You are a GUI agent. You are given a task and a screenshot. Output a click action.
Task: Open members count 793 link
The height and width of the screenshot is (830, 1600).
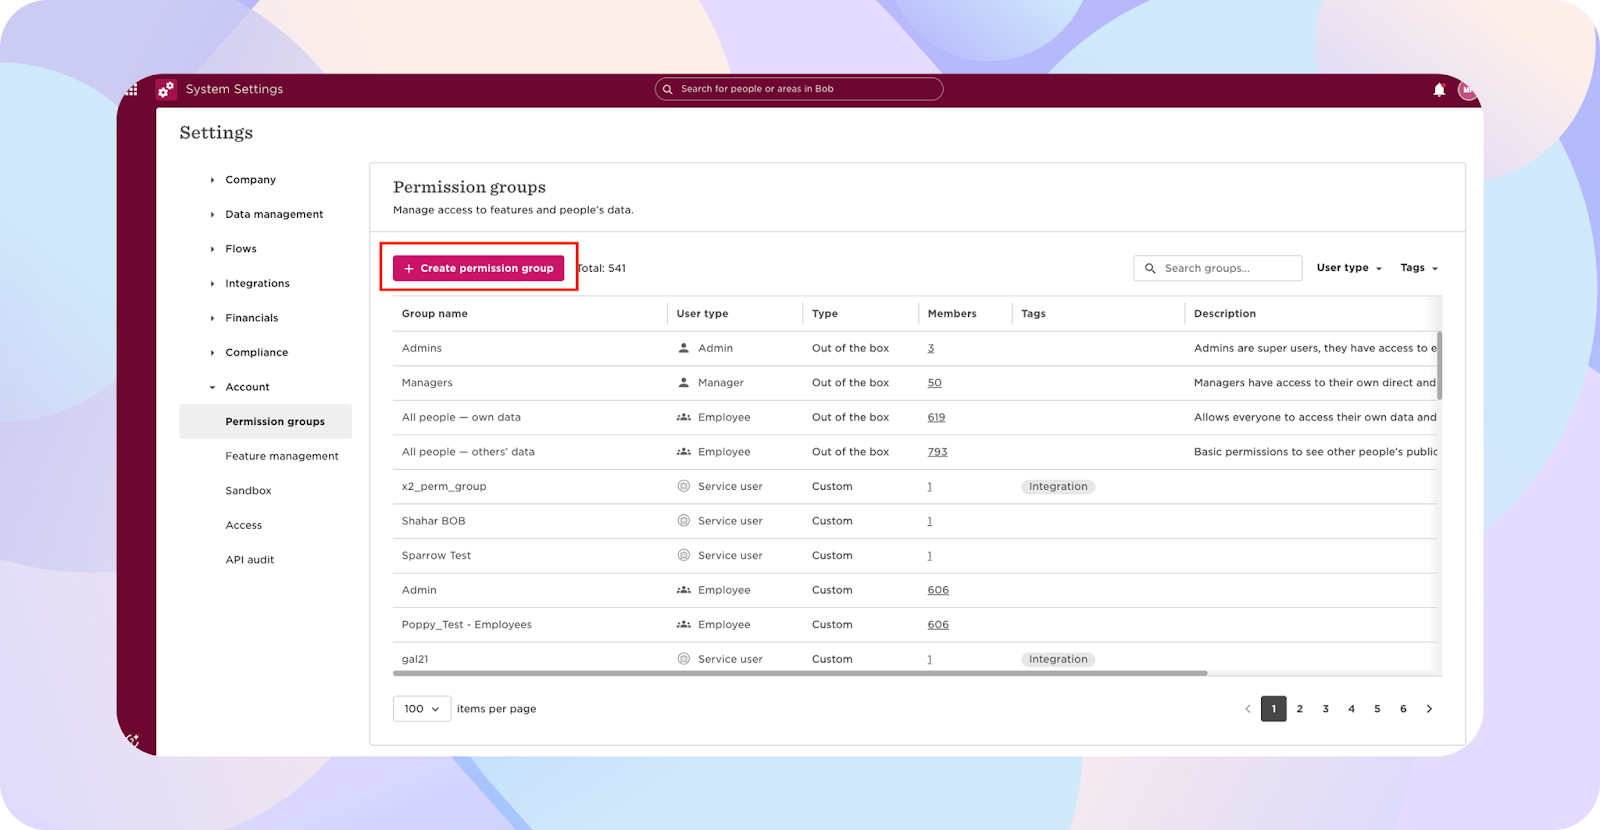[937, 452]
